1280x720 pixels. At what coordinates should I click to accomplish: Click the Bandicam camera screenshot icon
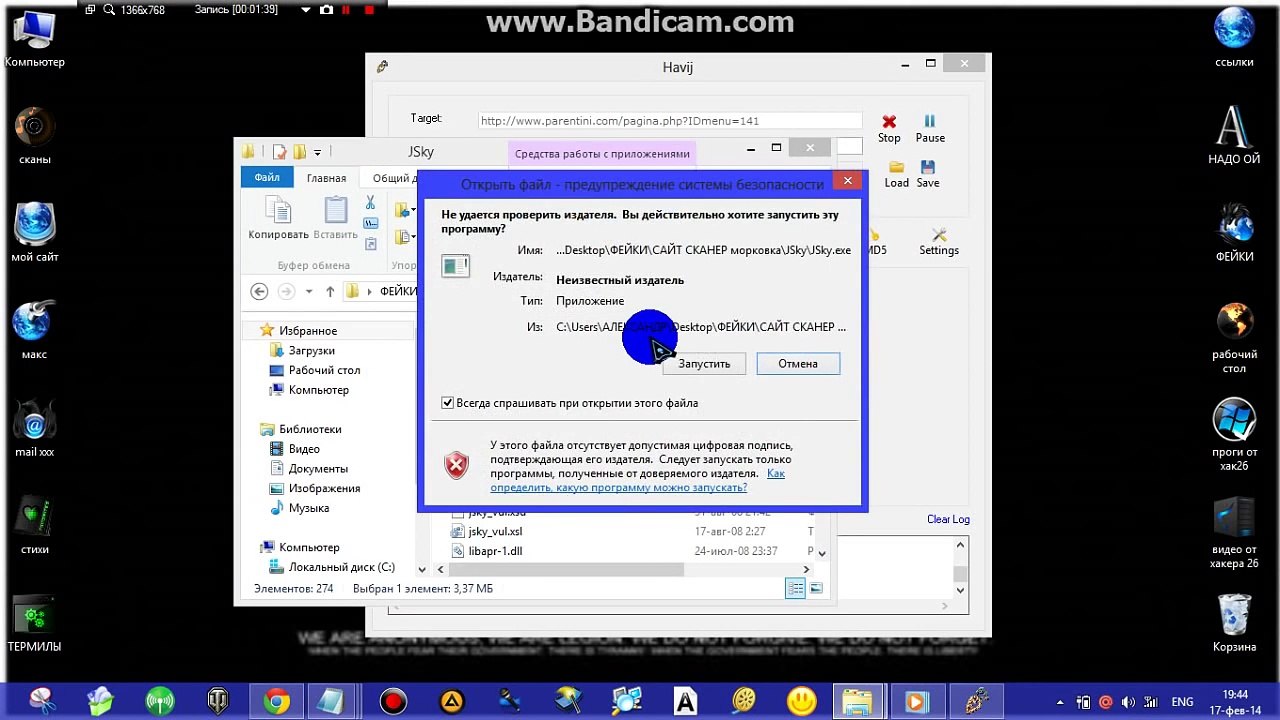pos(326,10)
